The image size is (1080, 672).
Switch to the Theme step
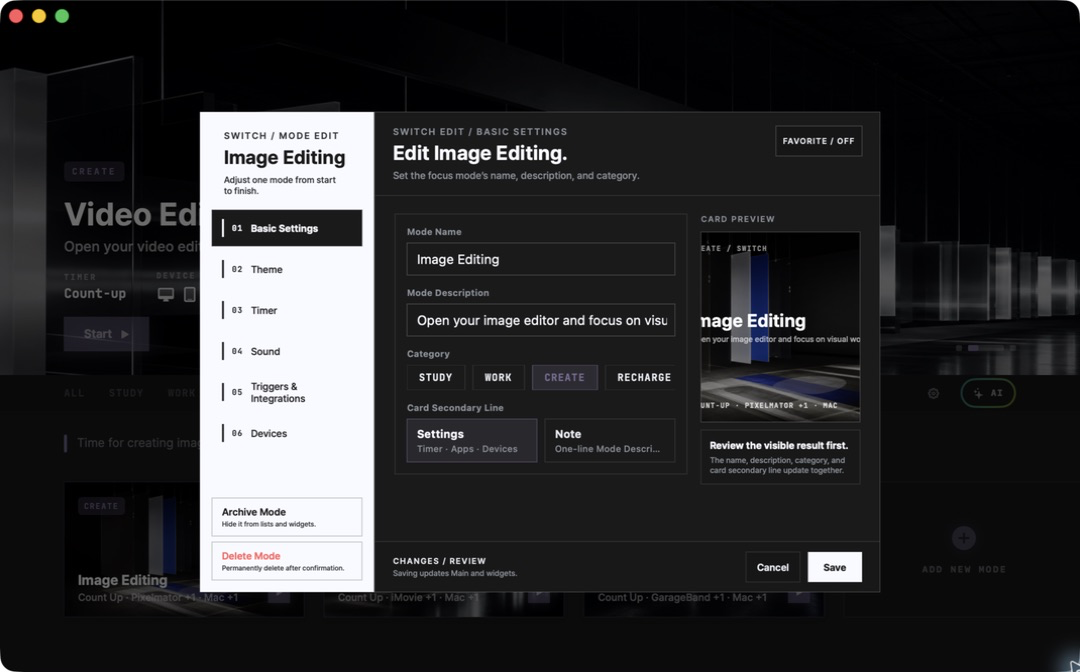287,269
